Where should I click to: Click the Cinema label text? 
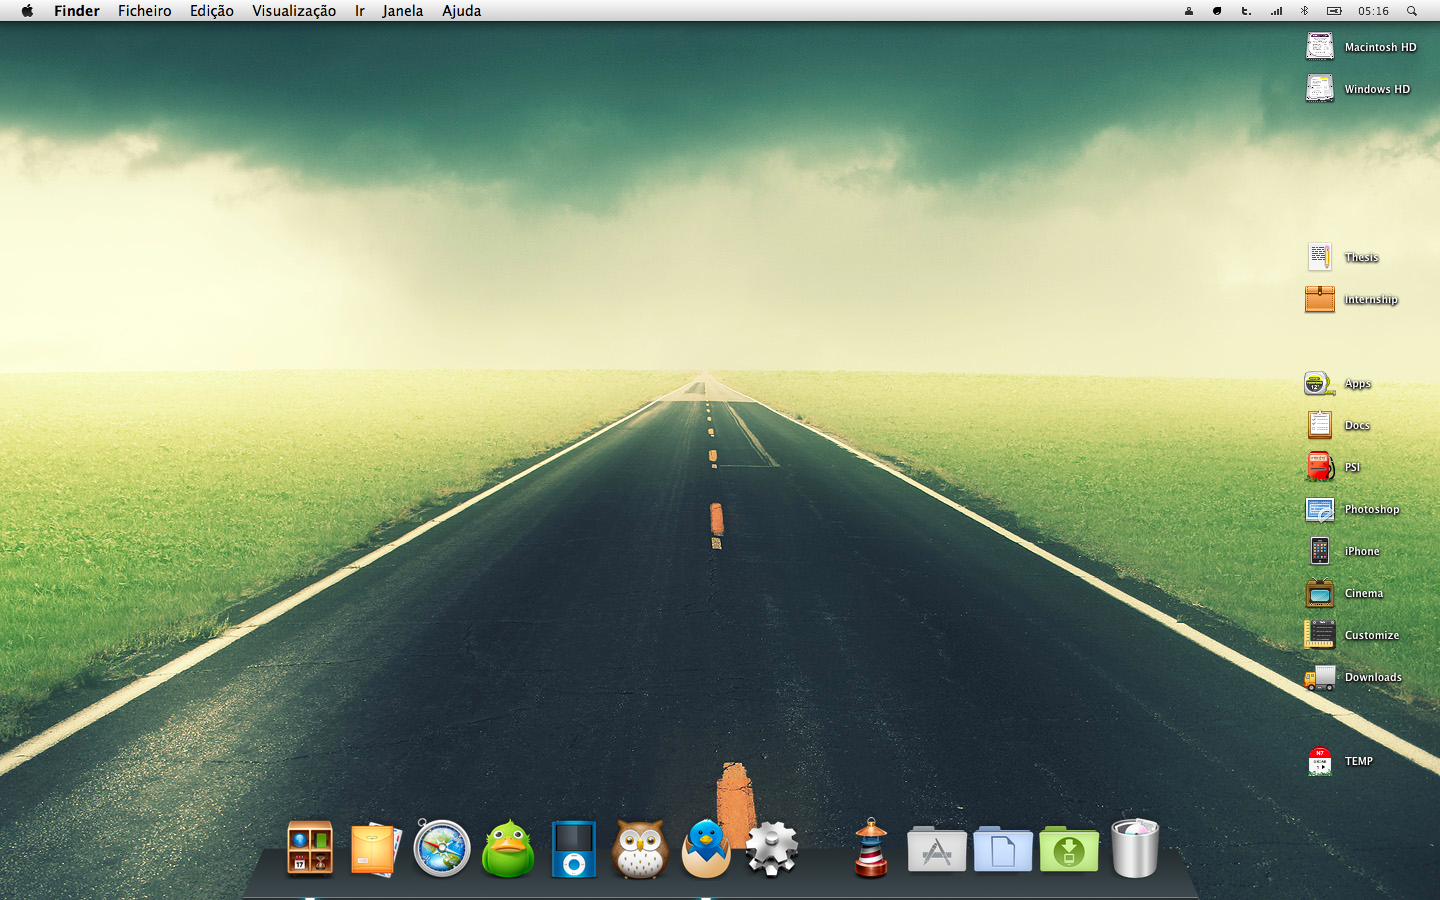[x=1364, y=593]
